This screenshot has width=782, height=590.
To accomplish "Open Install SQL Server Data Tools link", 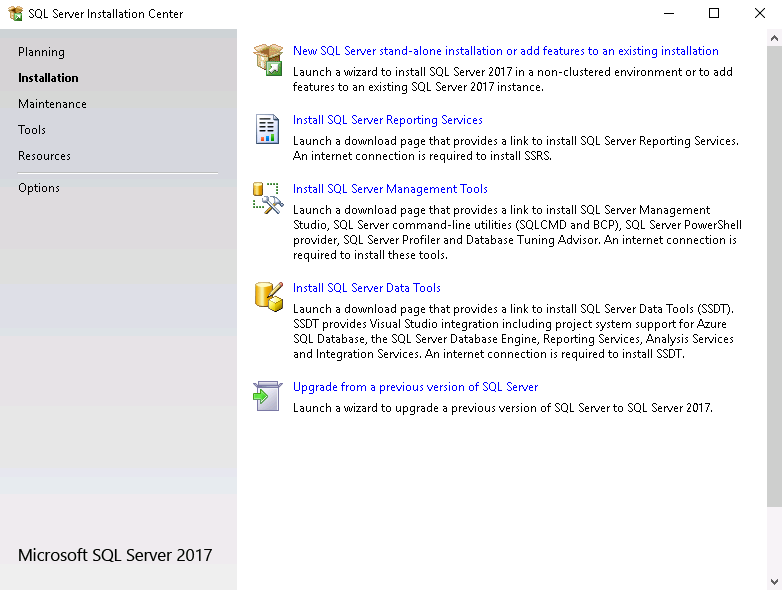I will [x=367, y=288].
